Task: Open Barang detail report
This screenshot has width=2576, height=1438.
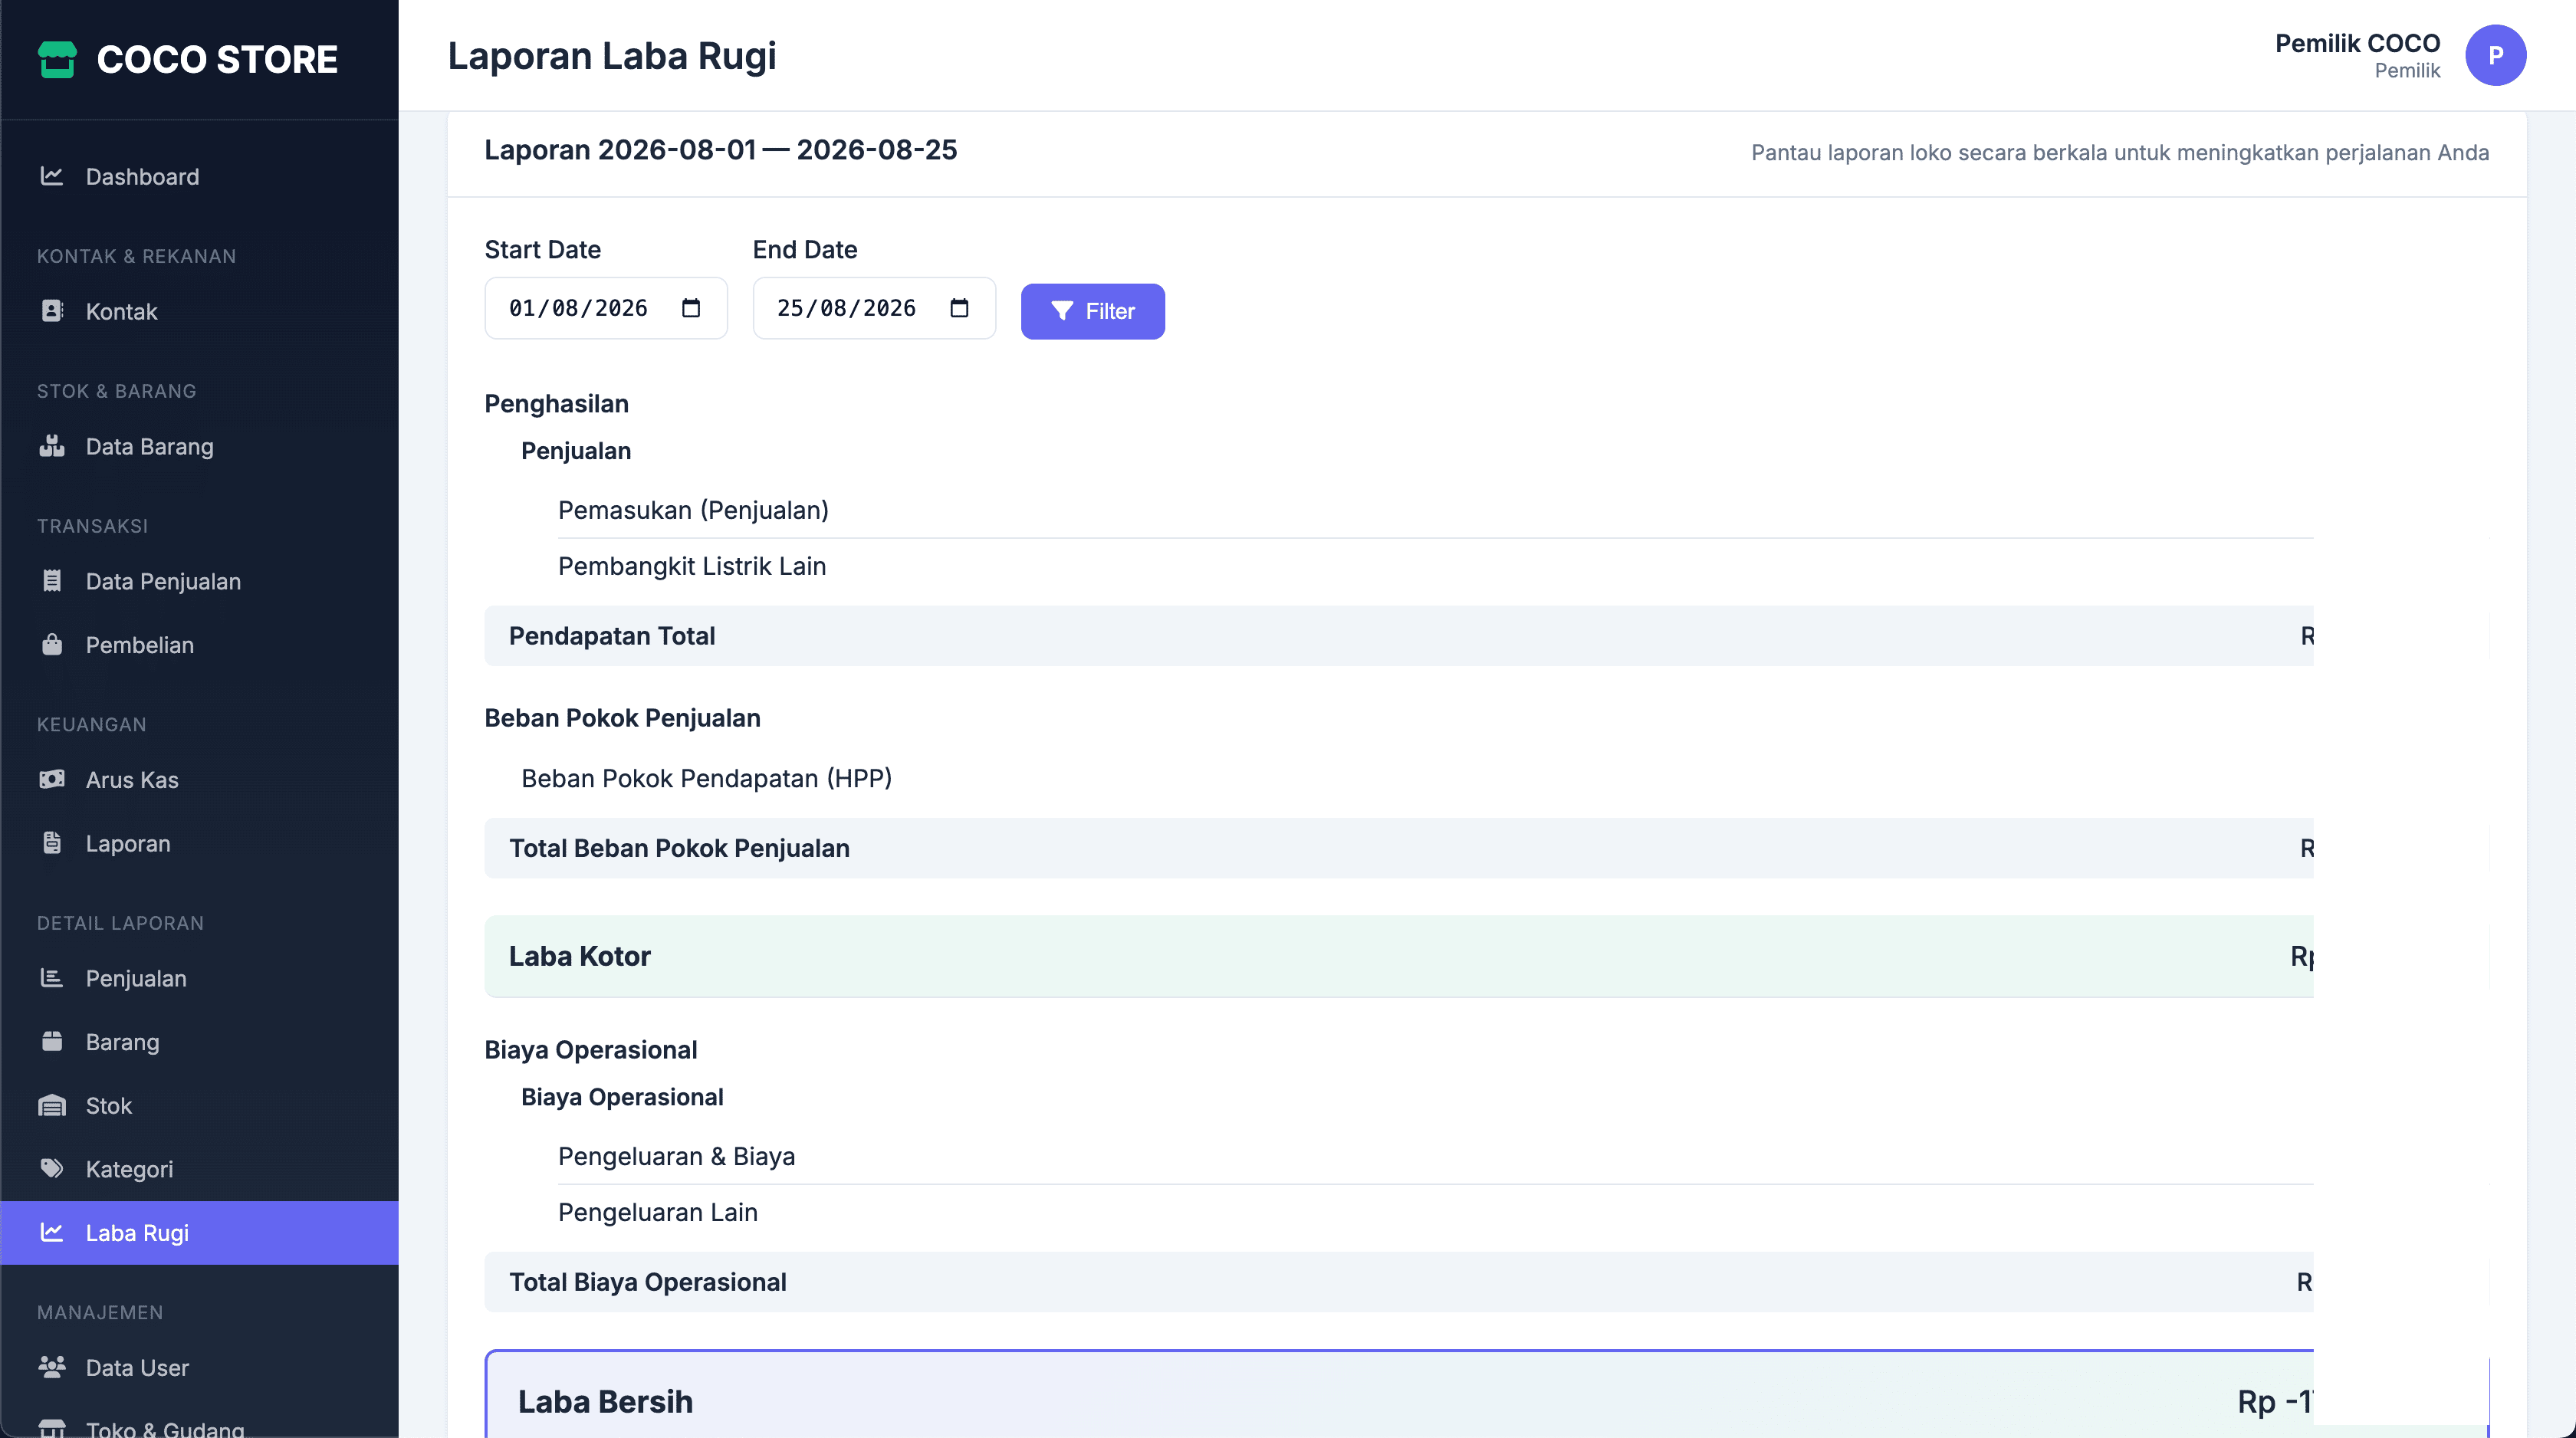Action: [200, 1042]
